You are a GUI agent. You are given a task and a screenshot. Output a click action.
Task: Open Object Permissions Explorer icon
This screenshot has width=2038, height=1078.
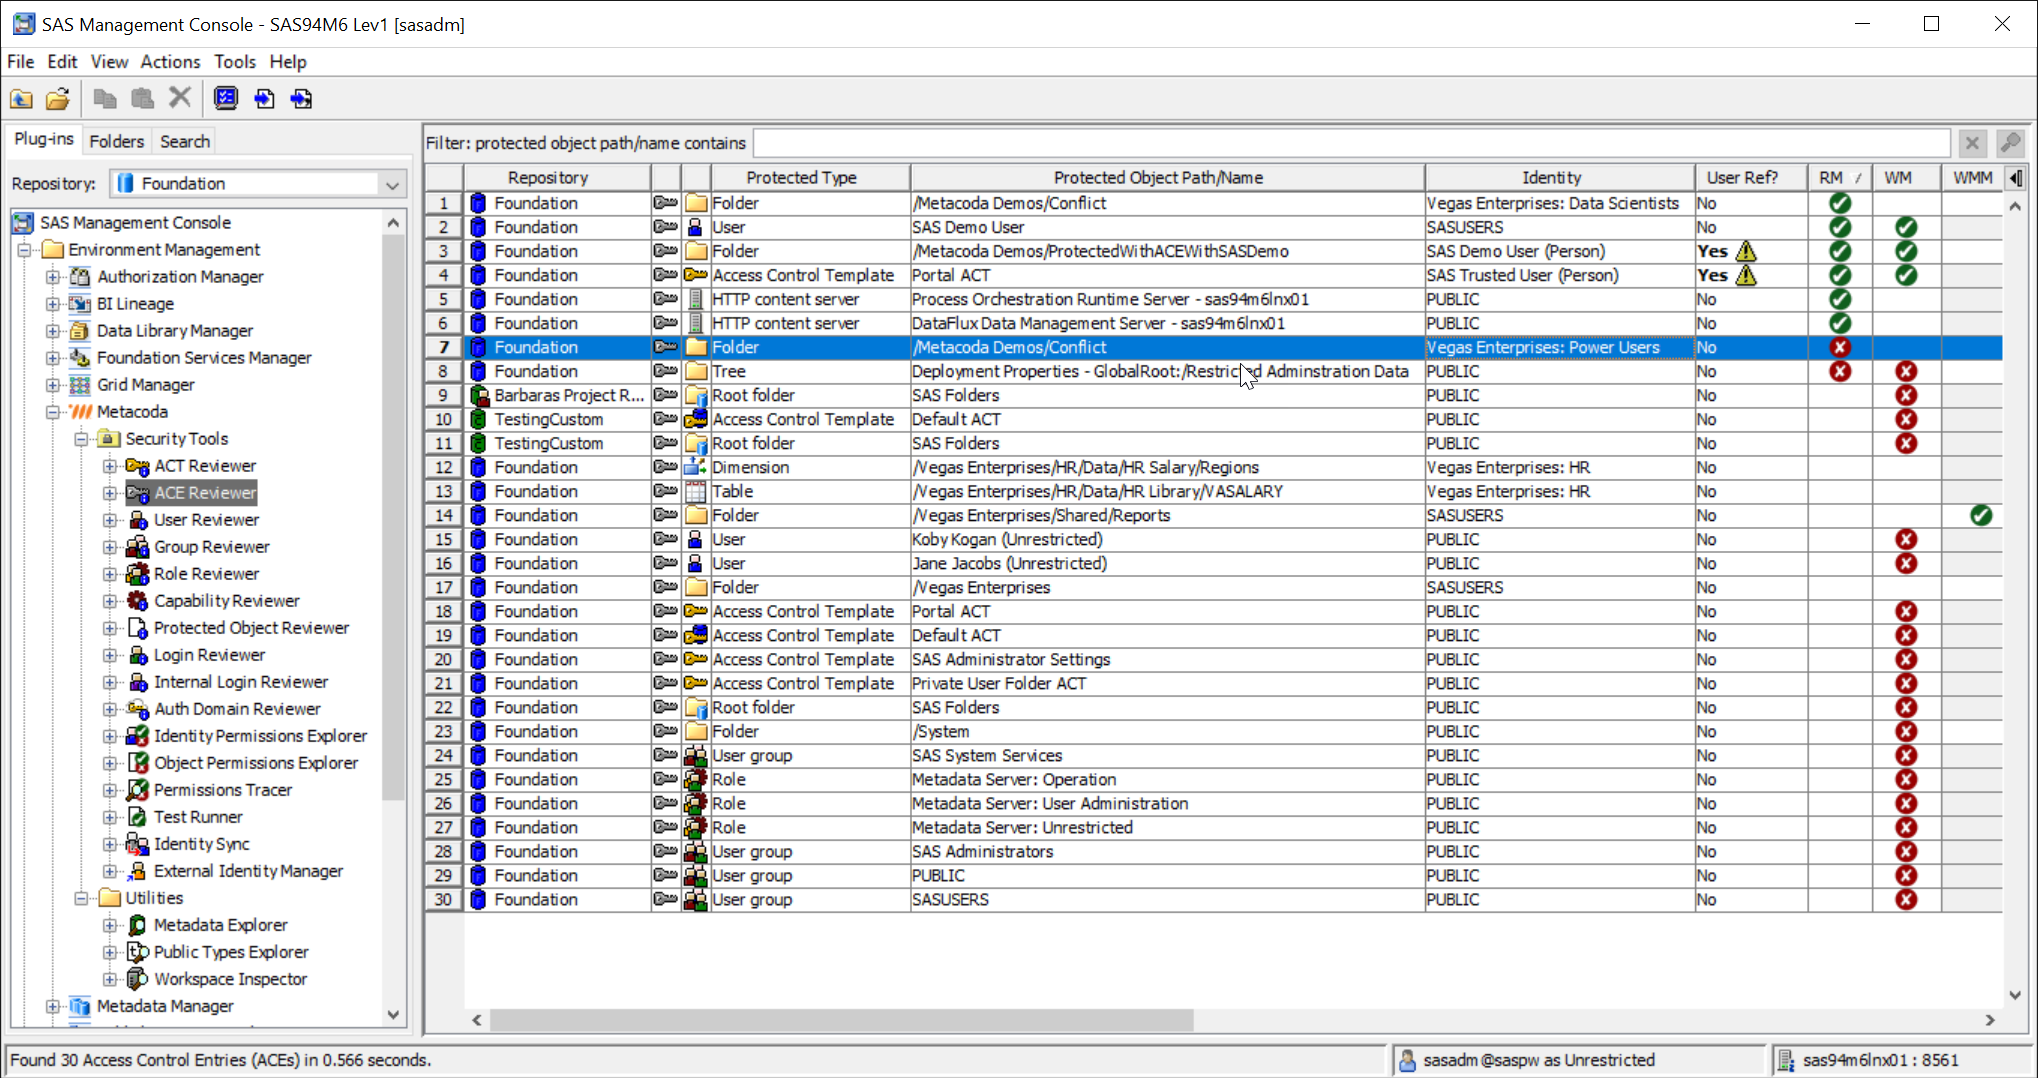pos(138,763)
